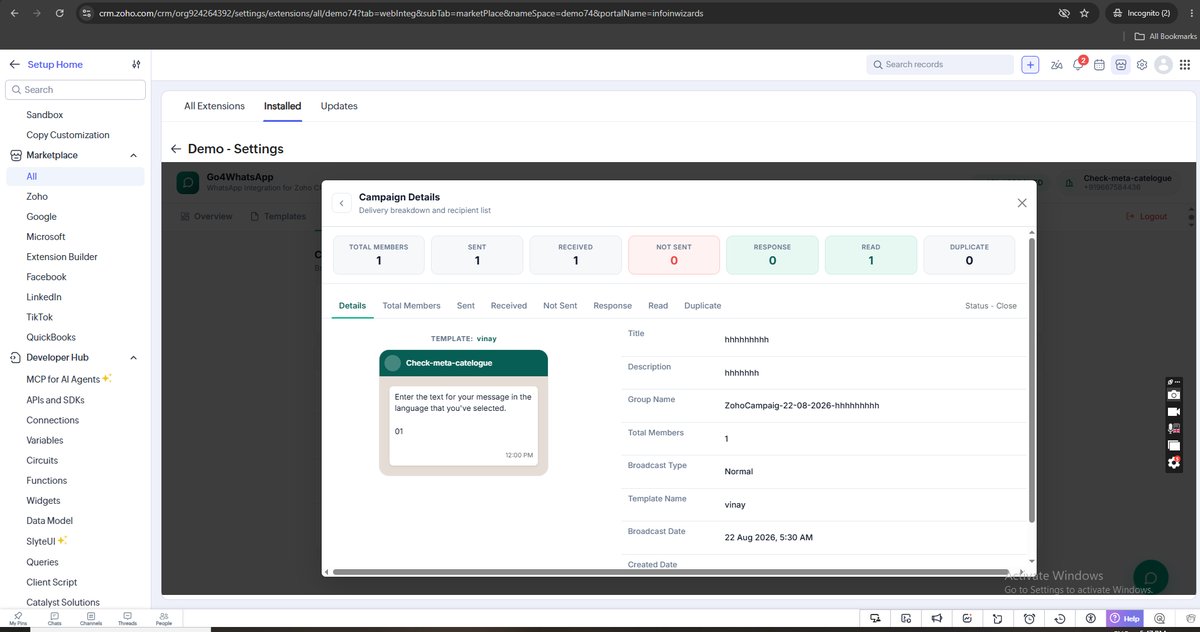Screen dimensions: 1200x632
Task: Click the READ stat card
Action: tap(871, 255)
